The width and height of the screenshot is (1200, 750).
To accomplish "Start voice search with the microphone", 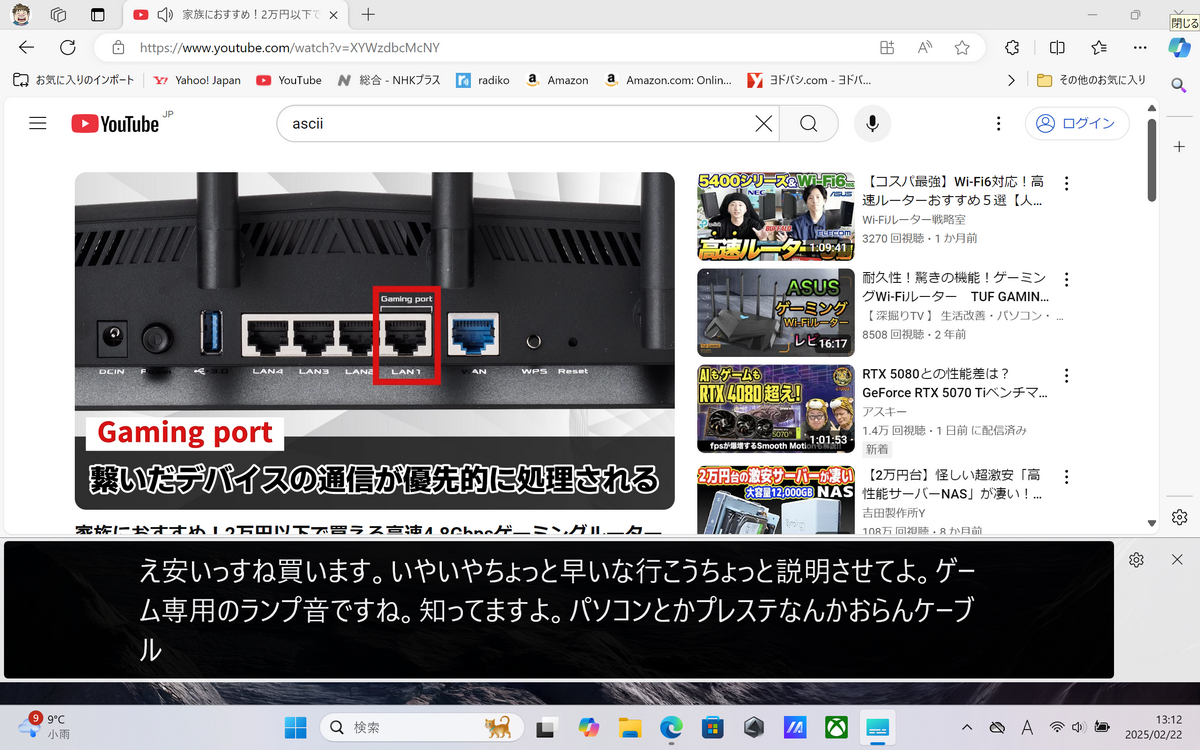I will click(x=872, y=124).
